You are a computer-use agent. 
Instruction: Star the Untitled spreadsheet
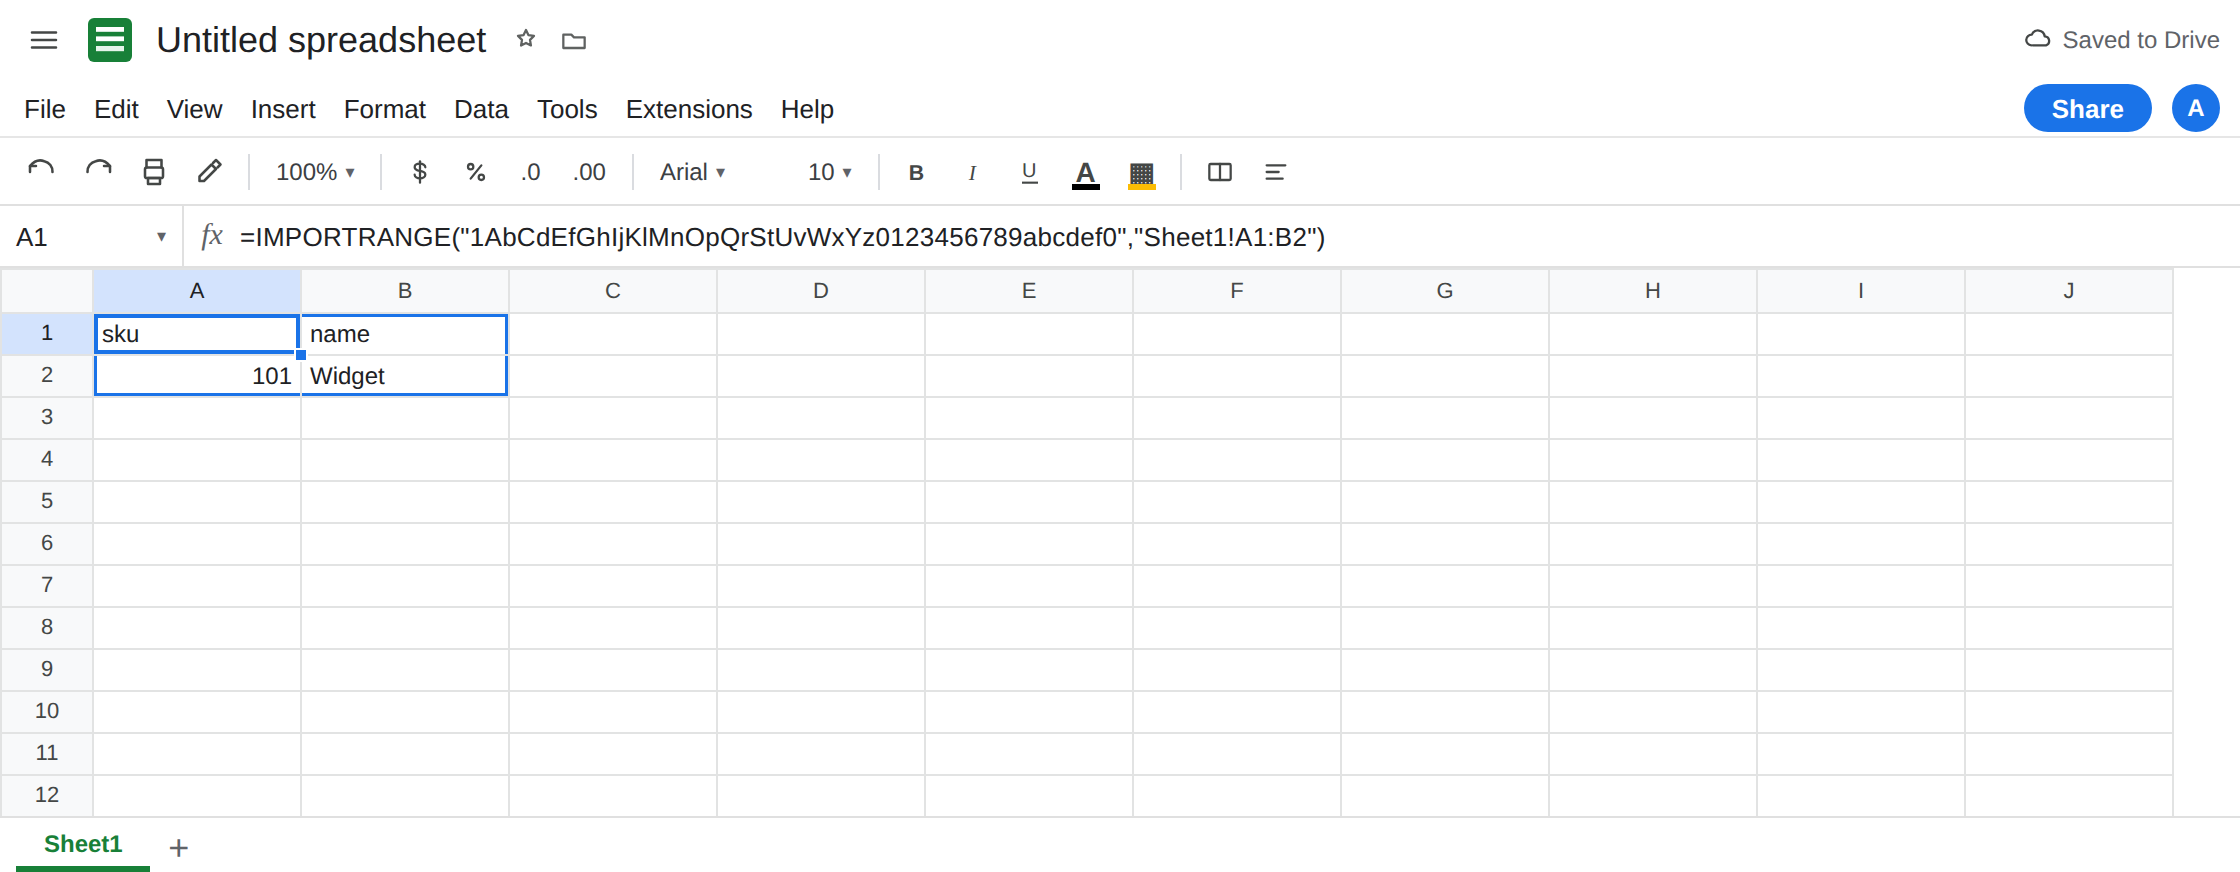click(x=526, y=39)
